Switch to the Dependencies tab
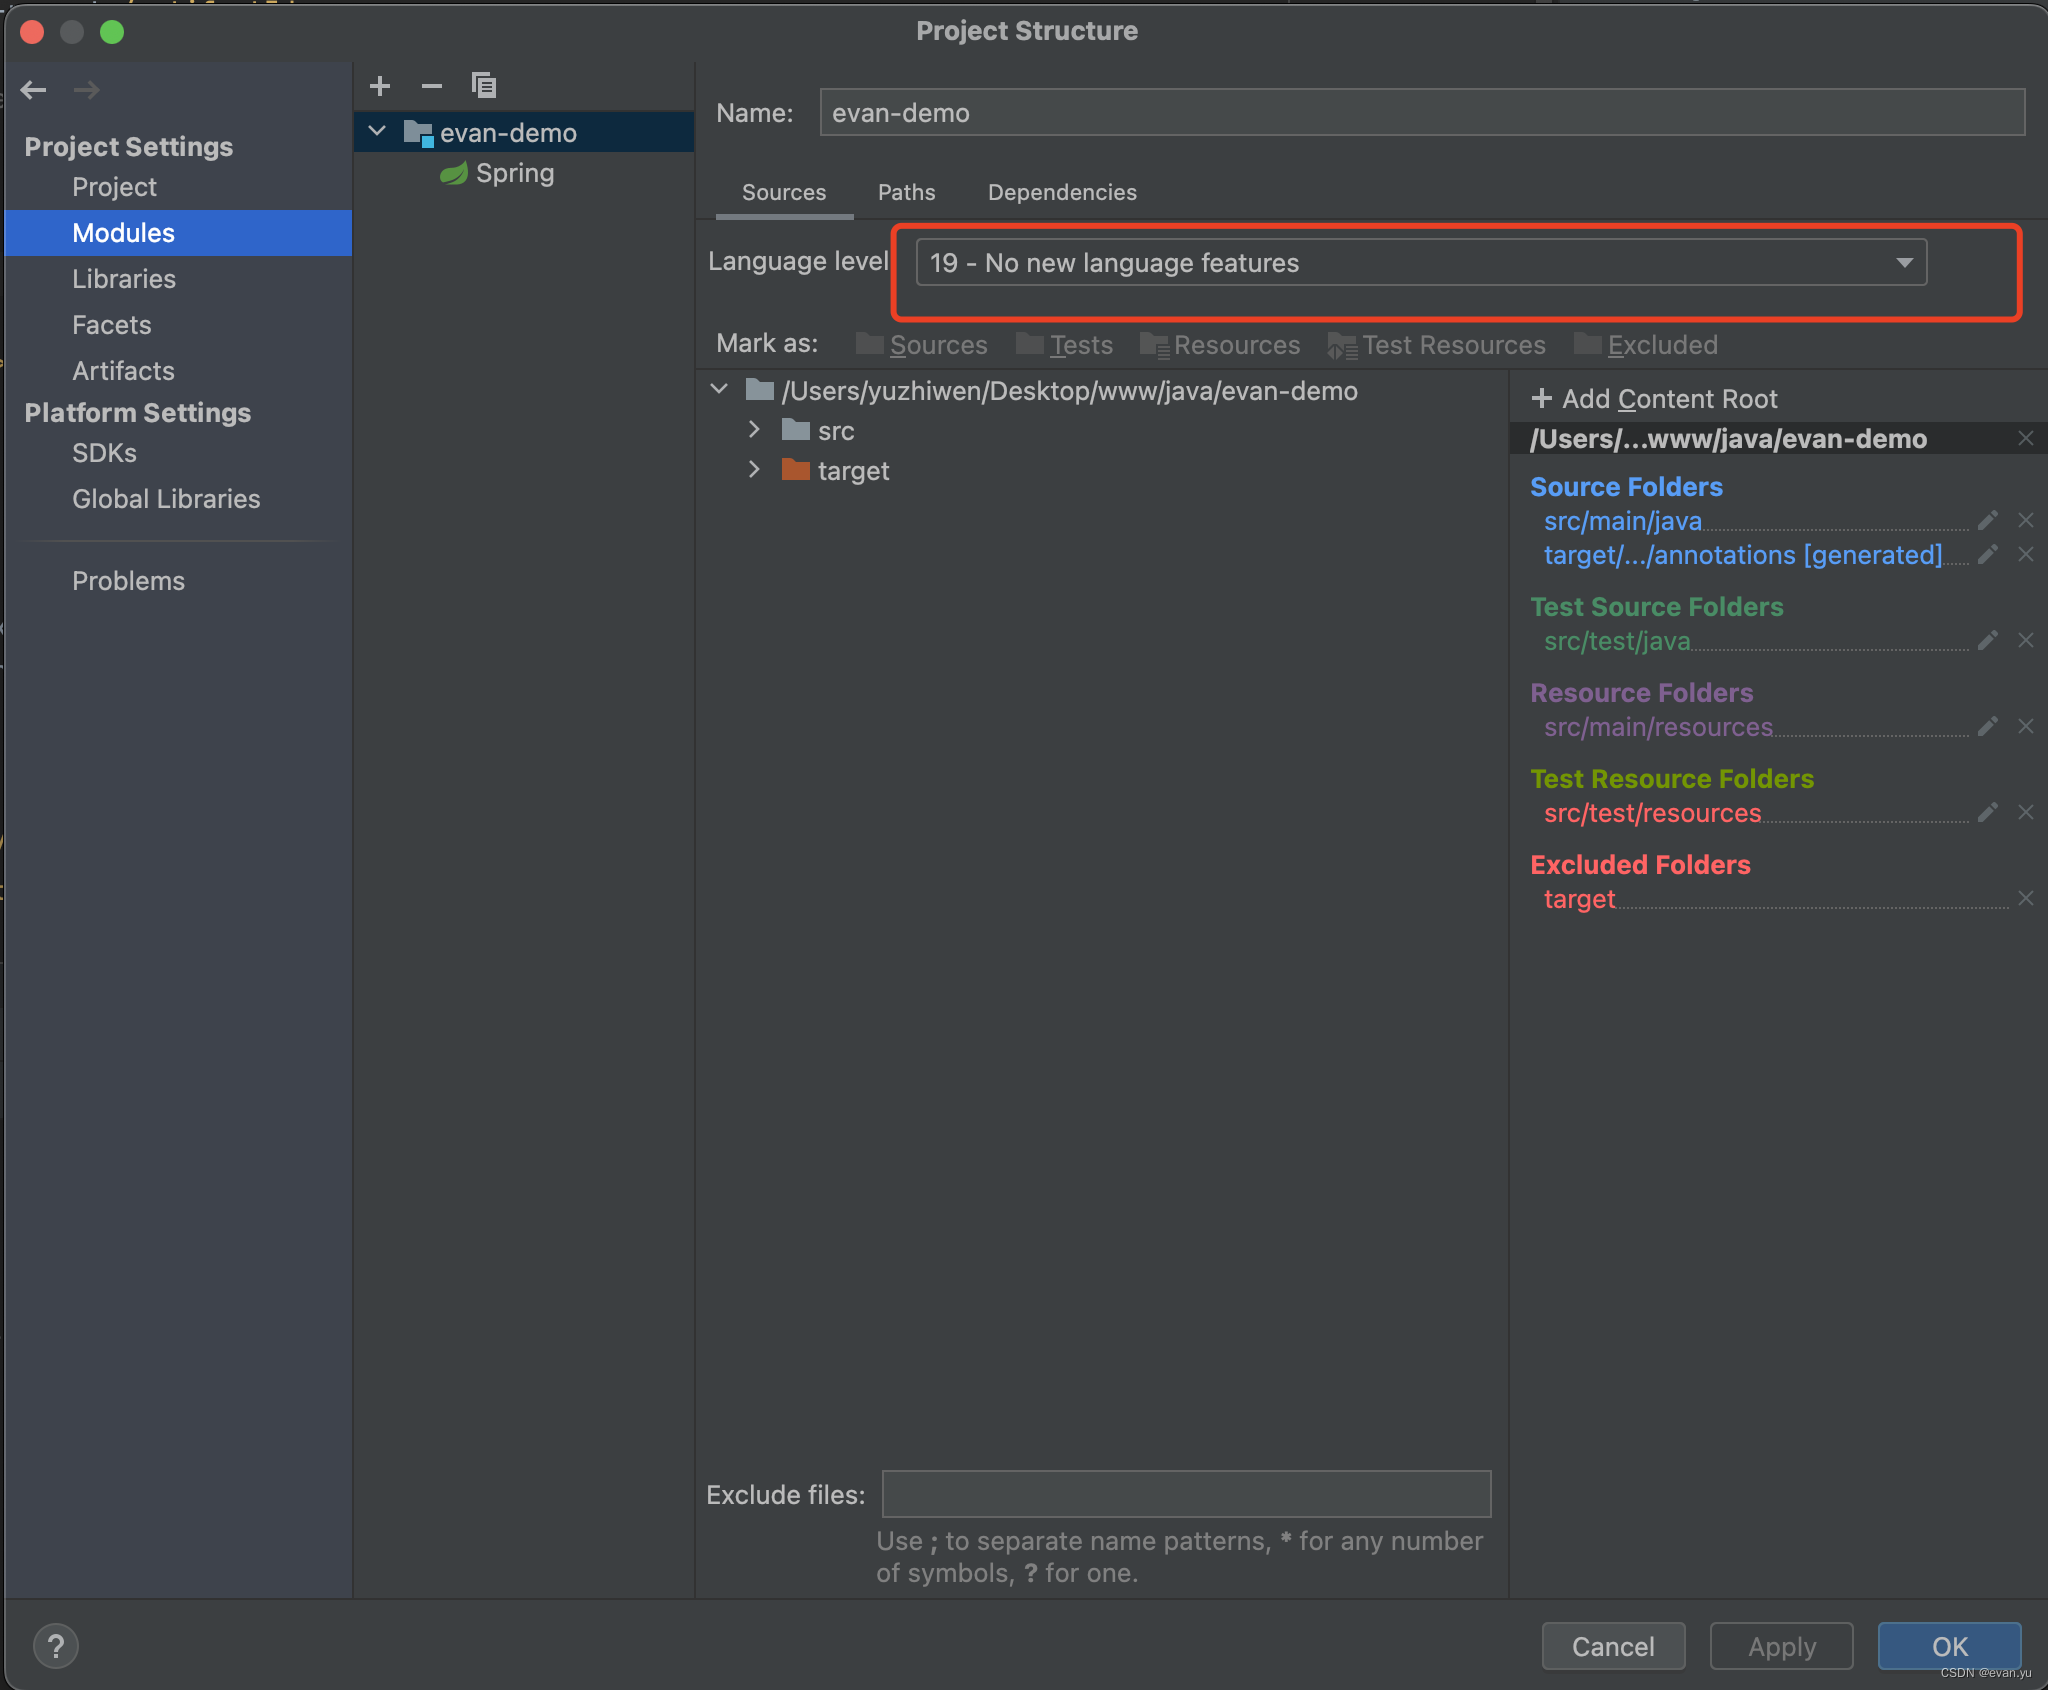Image resolution: width=2048 pixels, height=1690 pixels. click(1062, 192)
